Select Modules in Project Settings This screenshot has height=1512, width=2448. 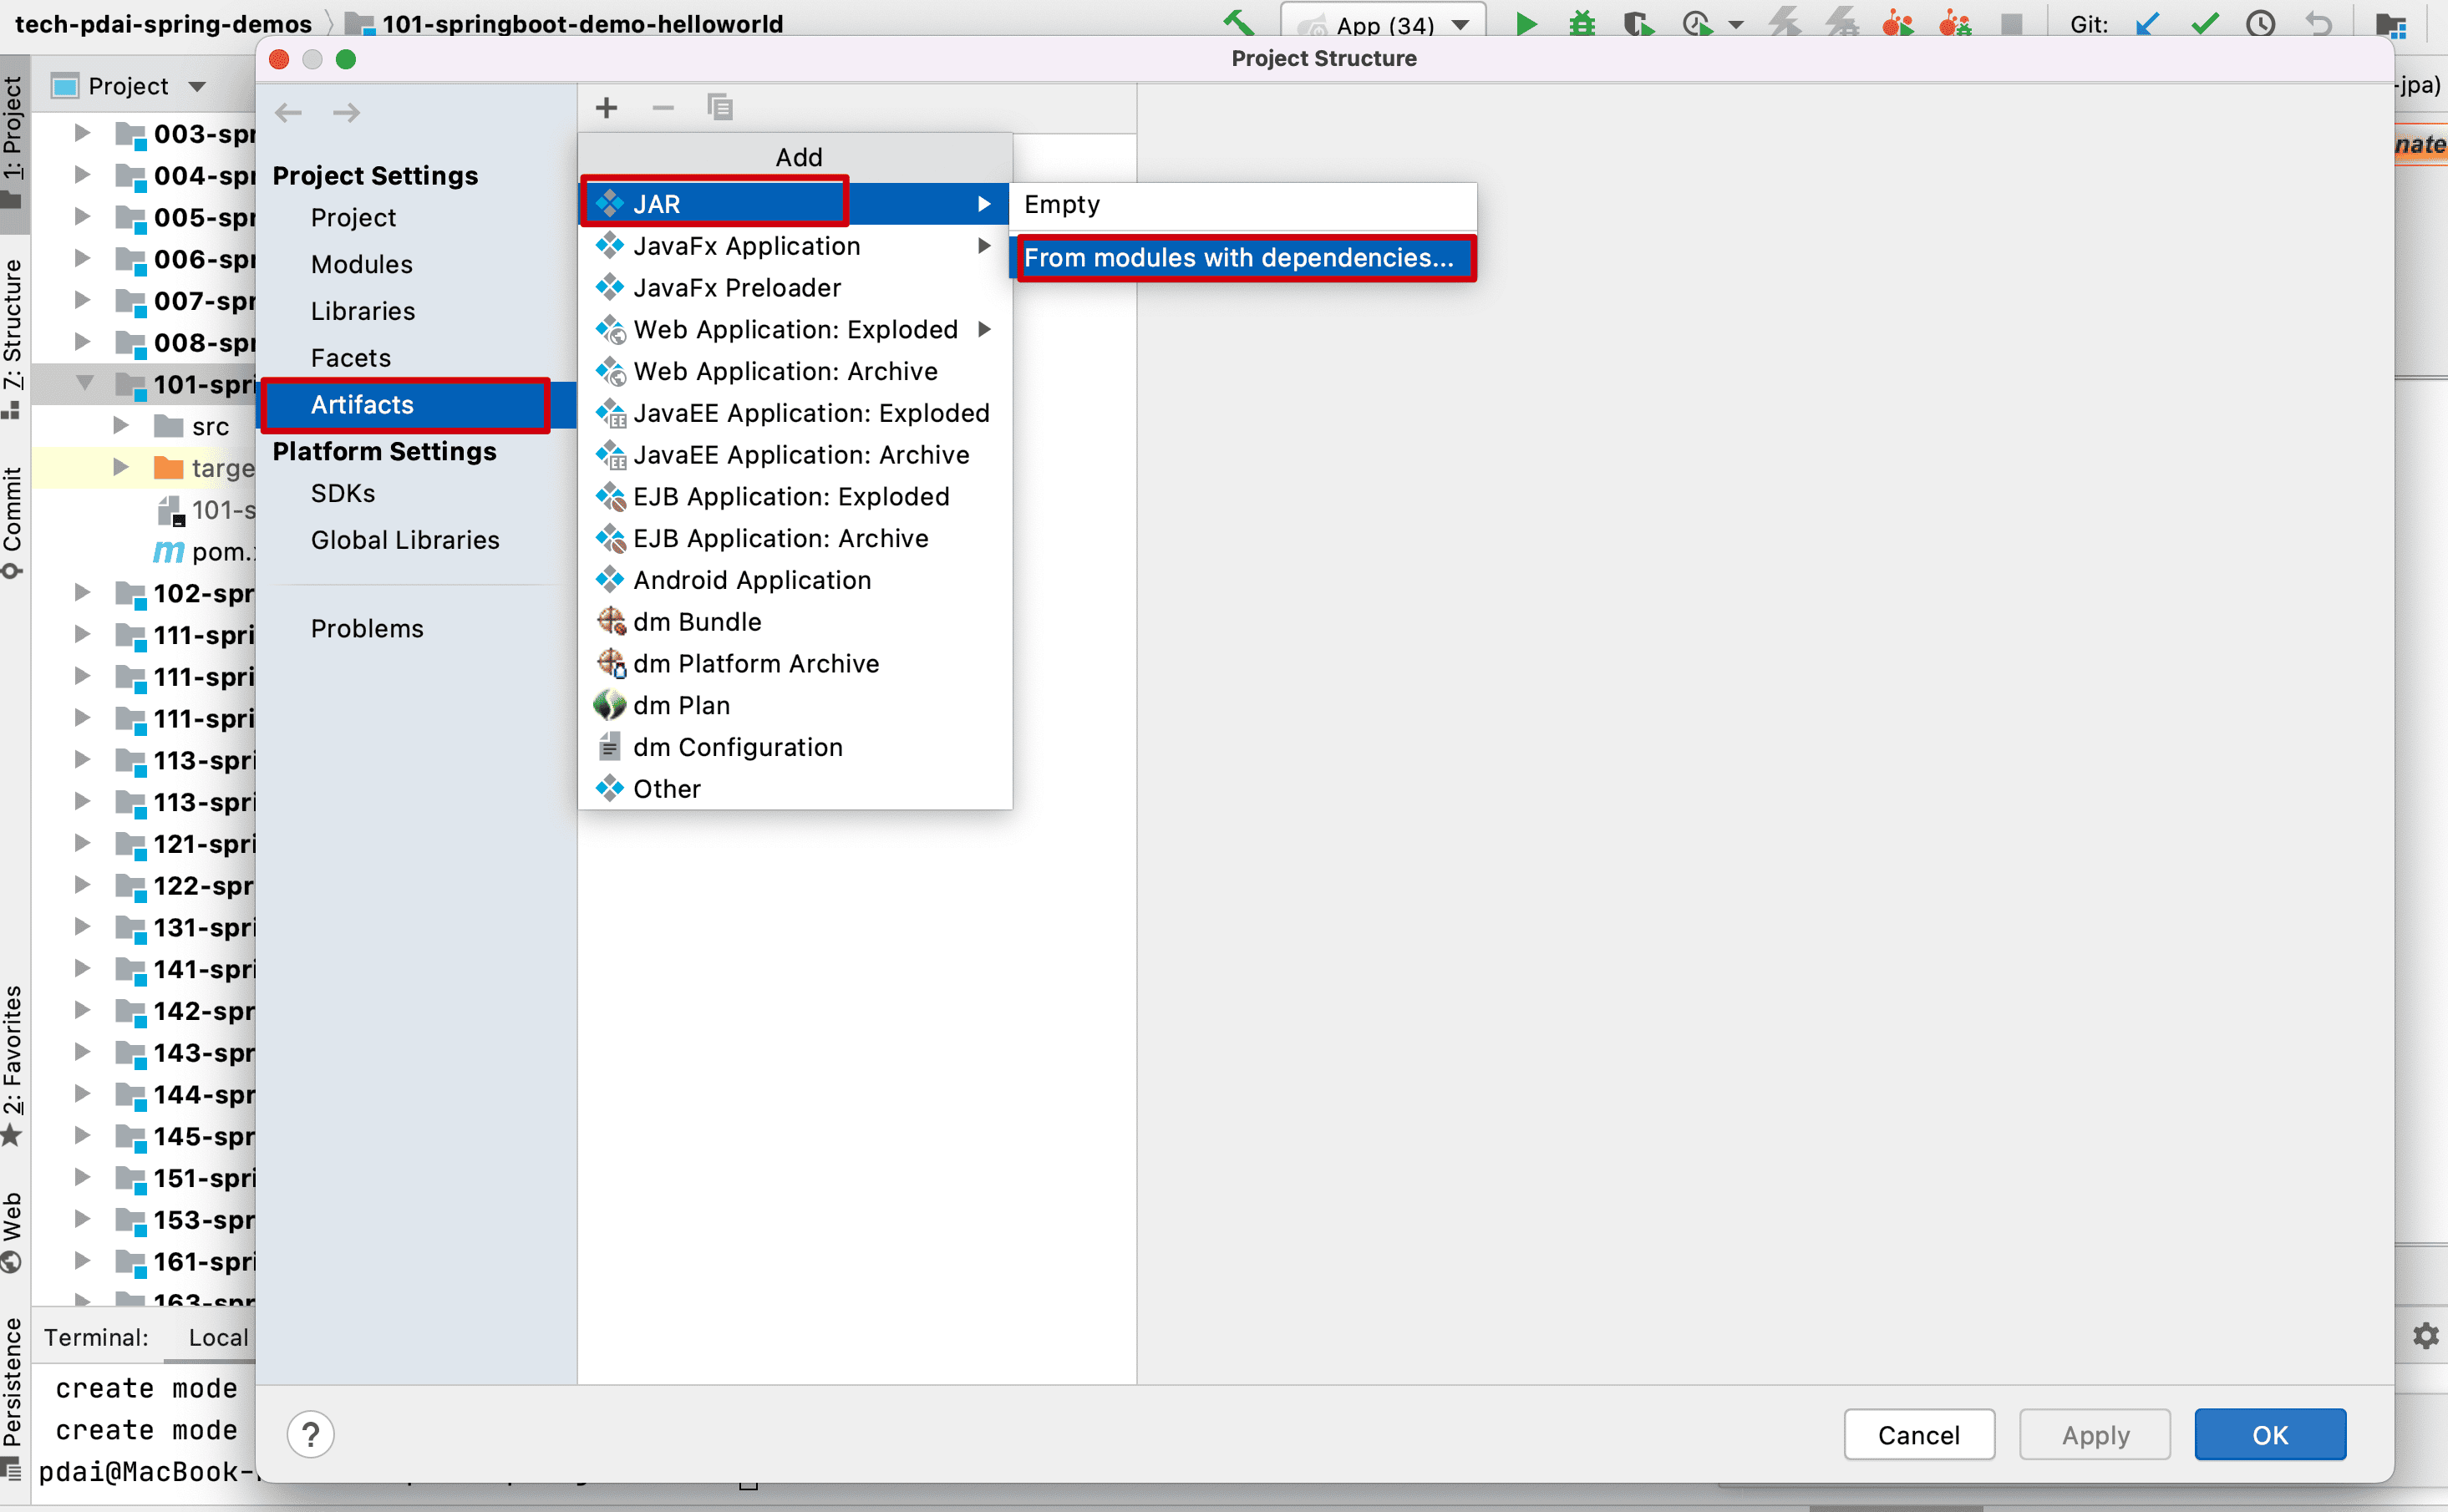coord(361,265)
